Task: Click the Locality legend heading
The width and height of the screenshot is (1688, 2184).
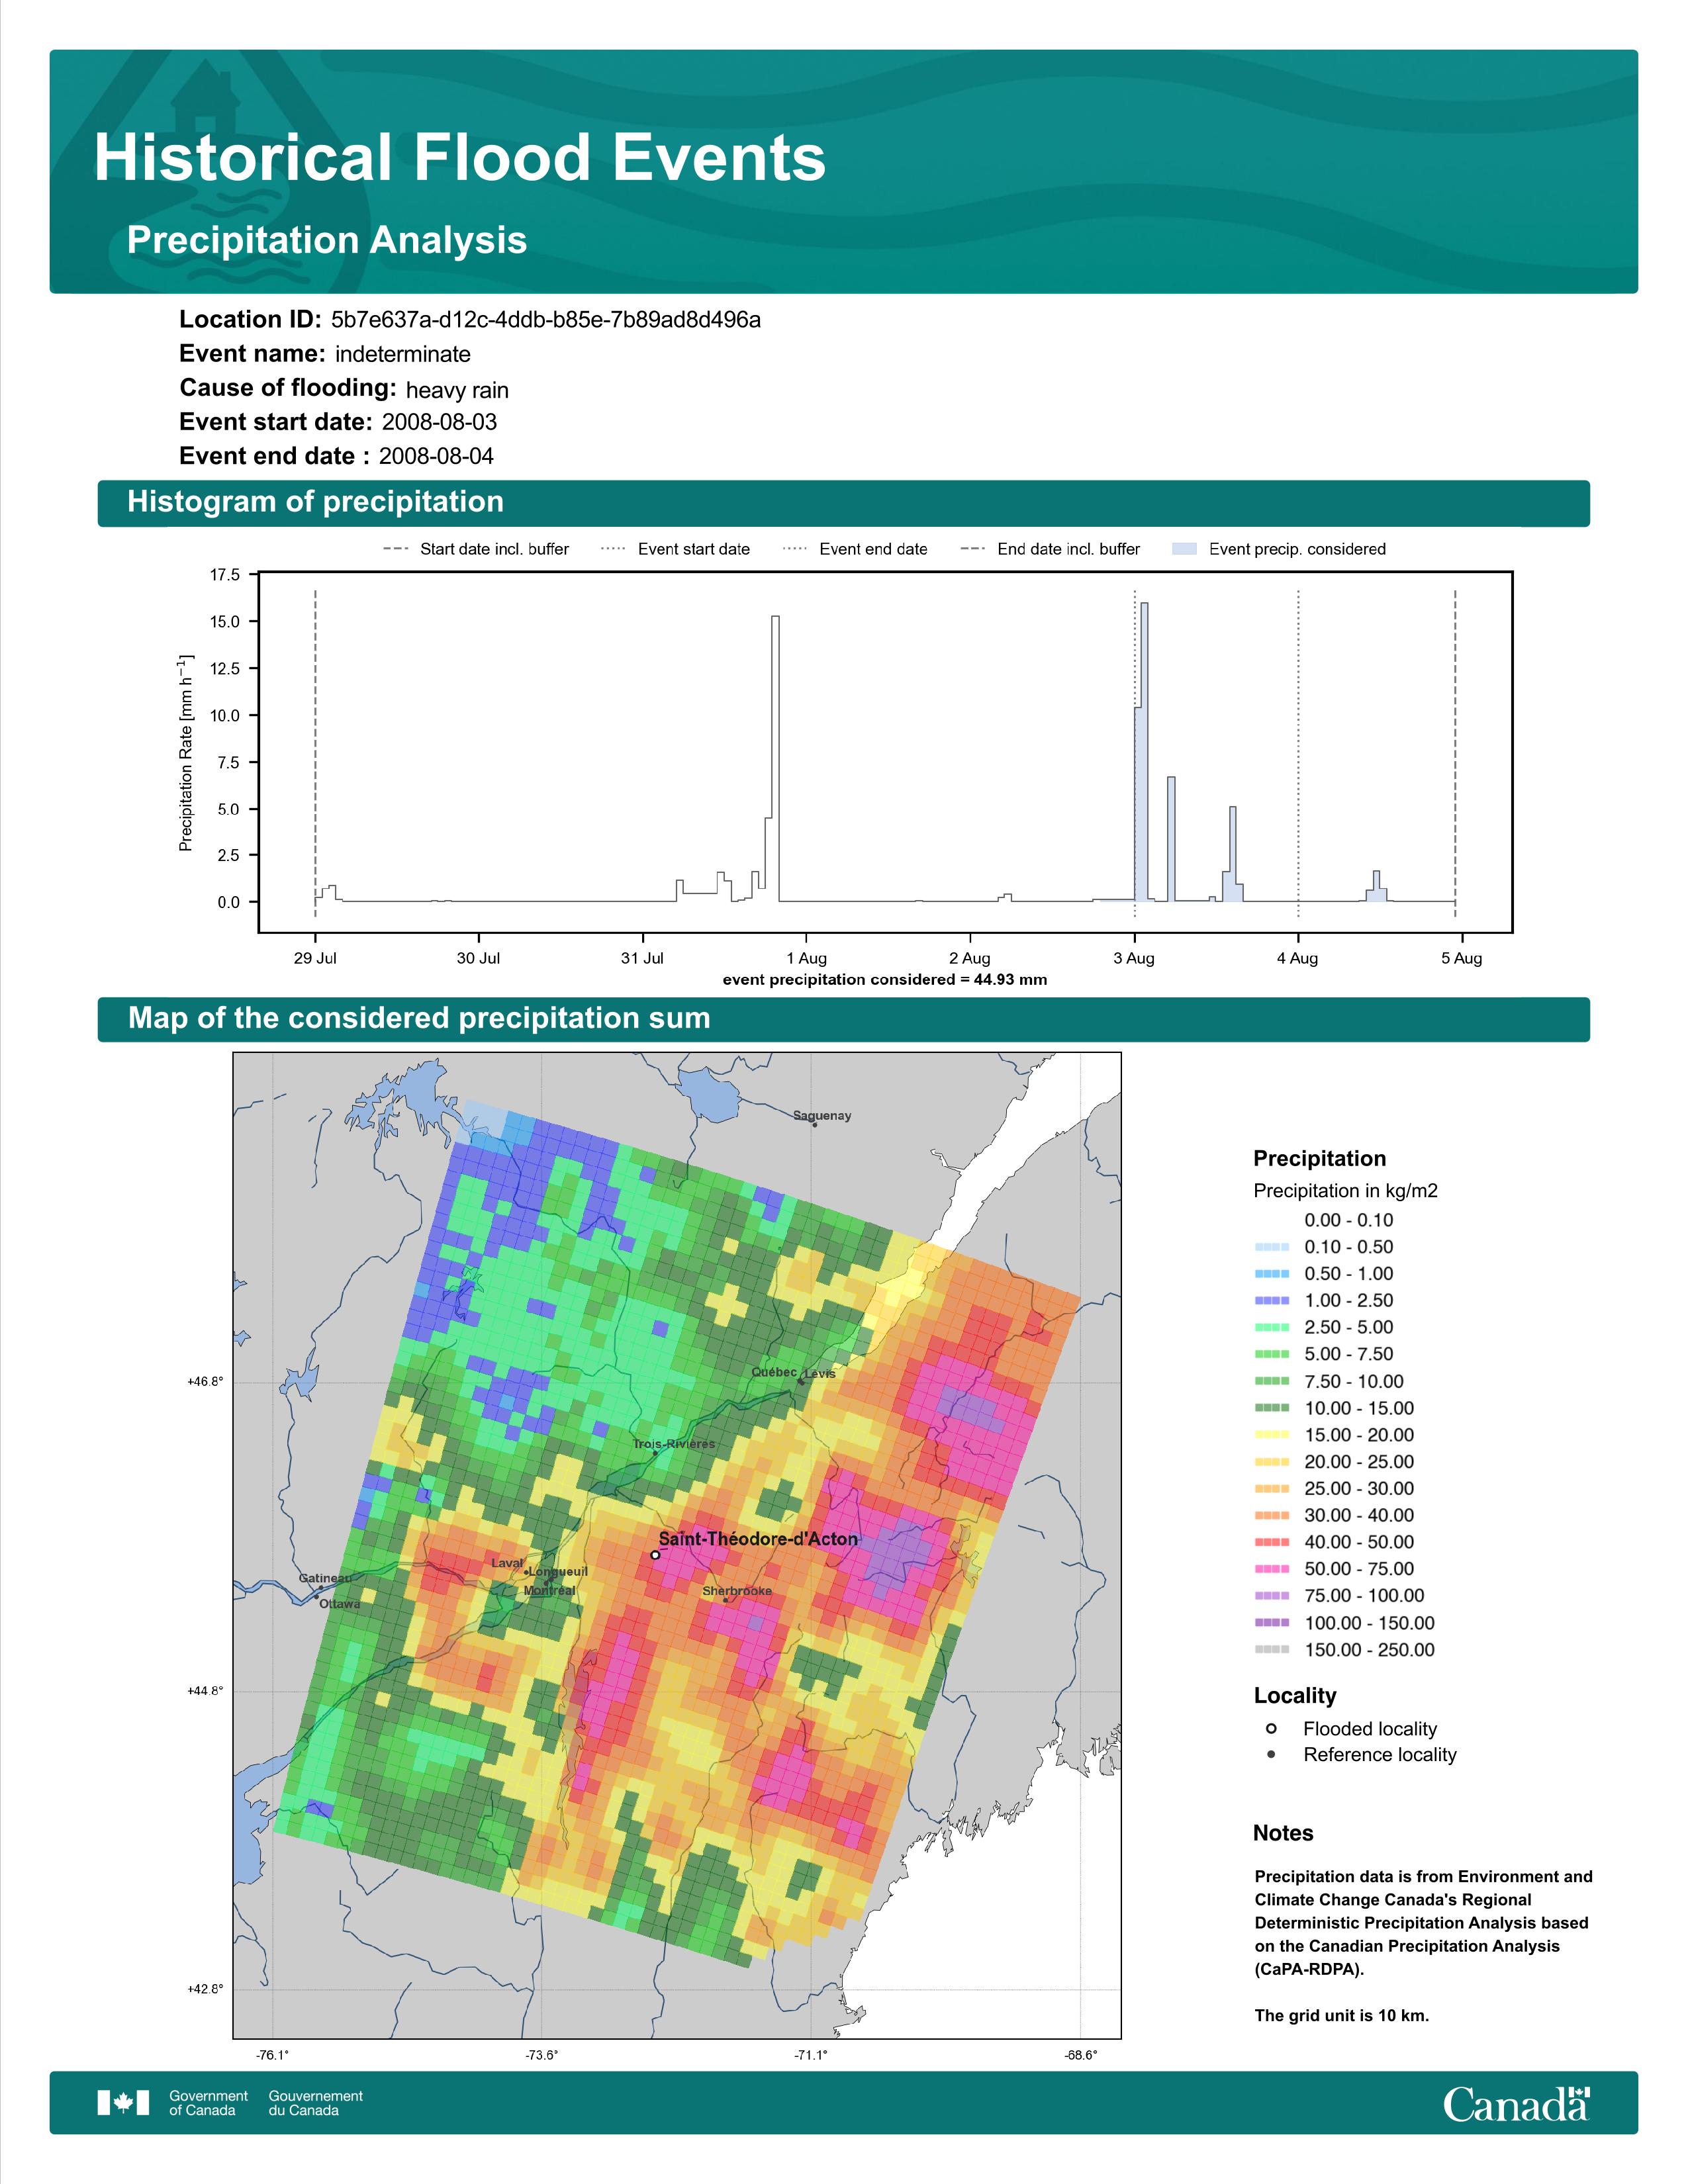Action: tap(1295, 1695)
